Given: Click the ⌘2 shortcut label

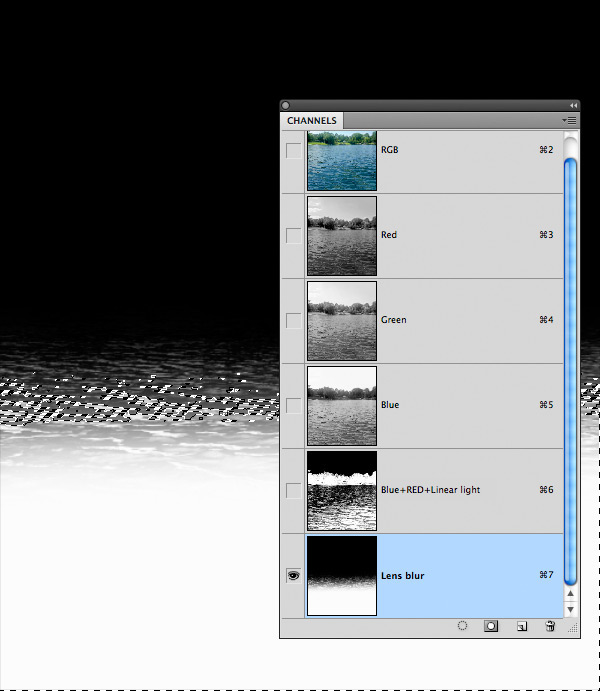Looking at the screenshot, I should [x=546, y=150].
